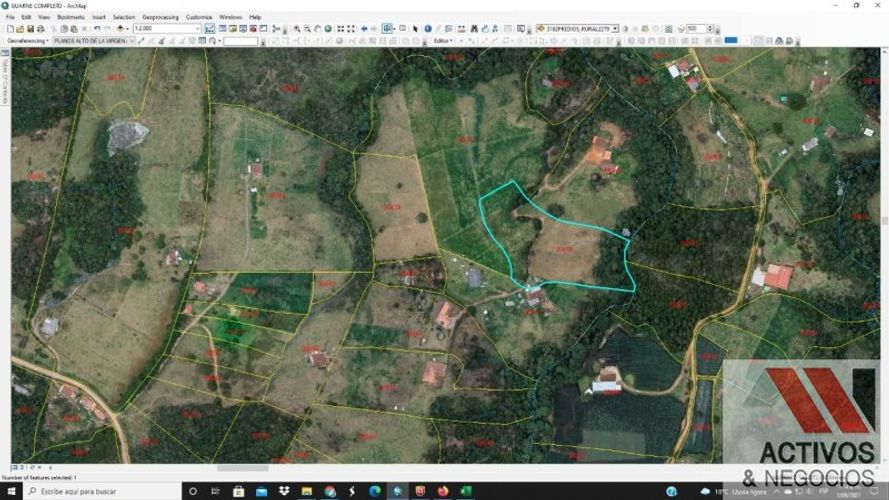The image size is (889, 500).
Task: Click the Table of Contents side tab
Action: (x=5, y=77)
